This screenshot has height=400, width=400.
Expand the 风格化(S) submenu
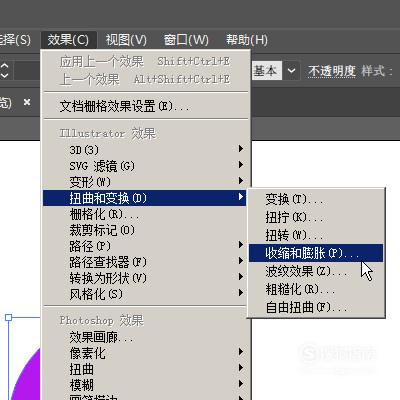pos(146,294)
